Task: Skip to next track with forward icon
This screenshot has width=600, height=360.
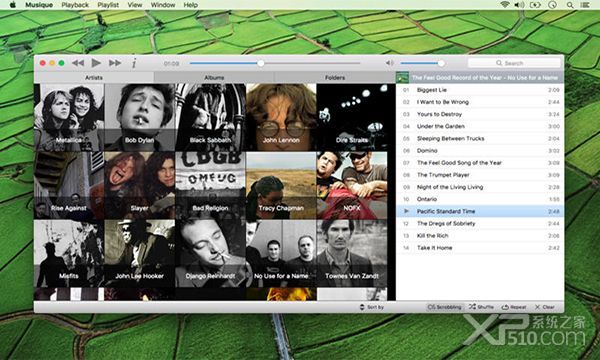Action: pos(115,63)
